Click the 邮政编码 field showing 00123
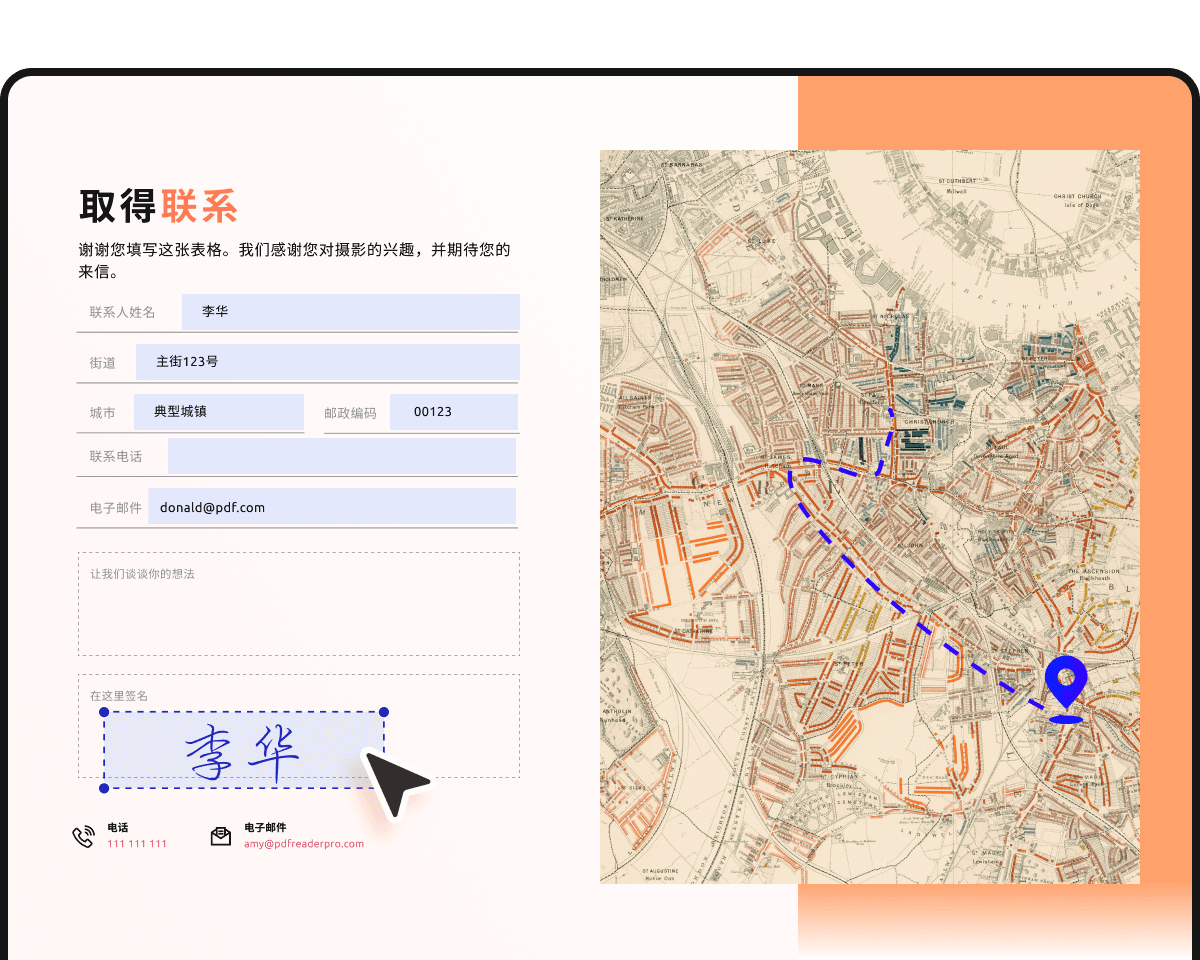Screen dimensions: 1200x960 pyautogui.click(x=454, y=412)
